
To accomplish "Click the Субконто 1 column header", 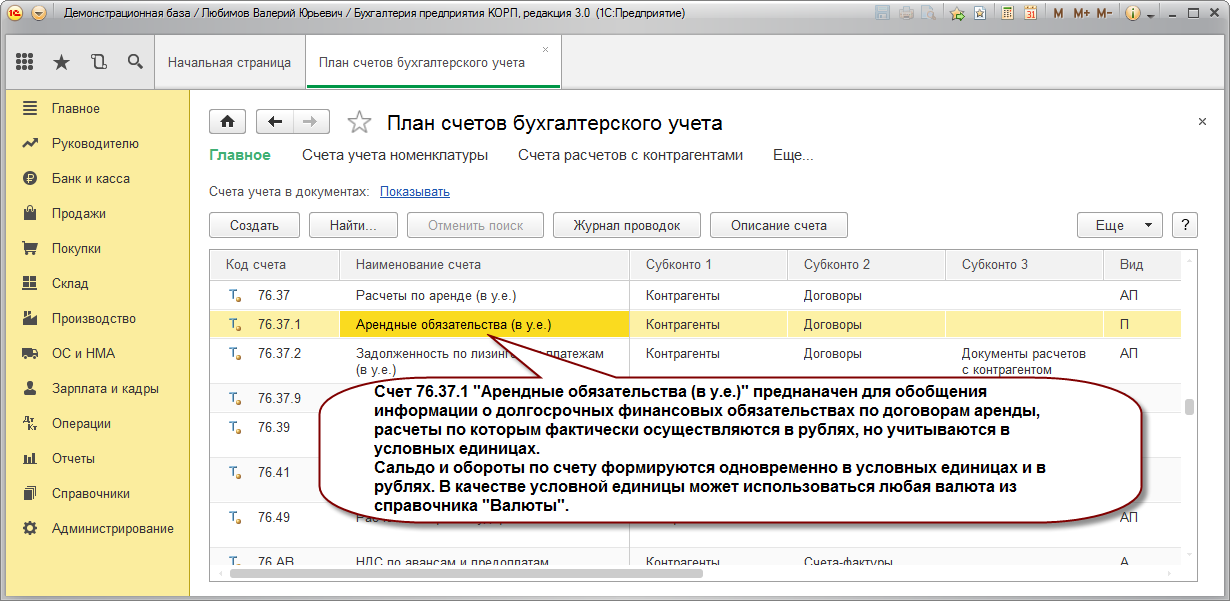I will [x=709, y=265].
